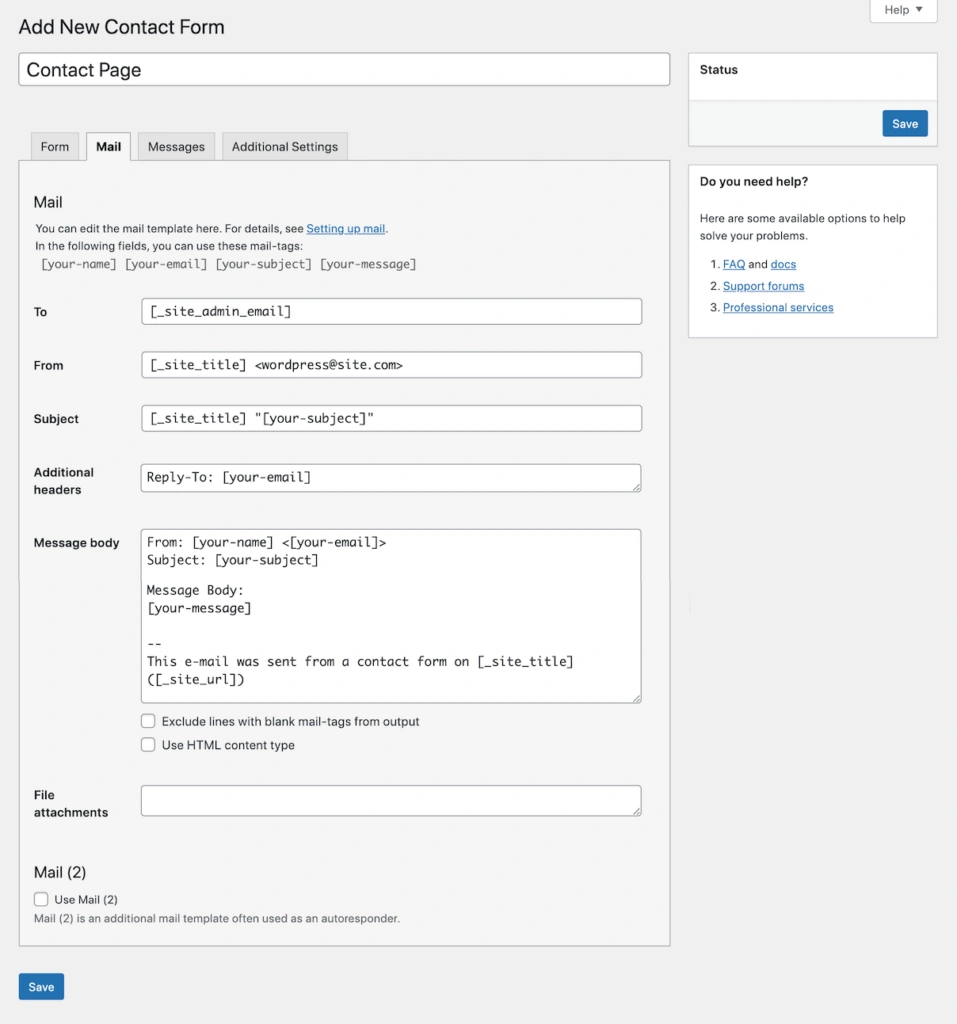The width and height of the screenshot is (957, 1024).
Task: Edit the Subject field
Action: click(x=391, y=418)
